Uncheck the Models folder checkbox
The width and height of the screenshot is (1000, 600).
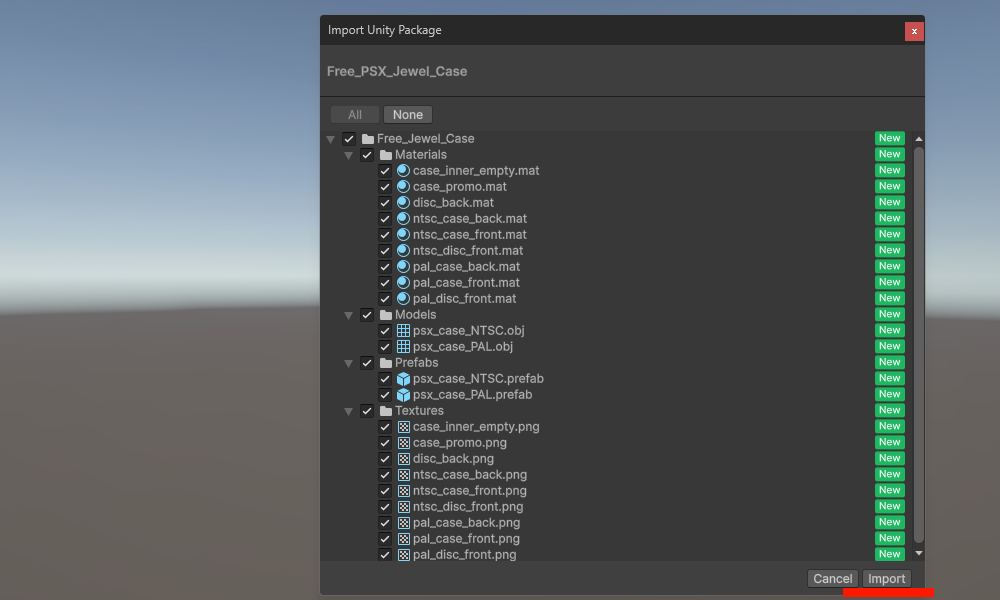(x=367, y=315)
